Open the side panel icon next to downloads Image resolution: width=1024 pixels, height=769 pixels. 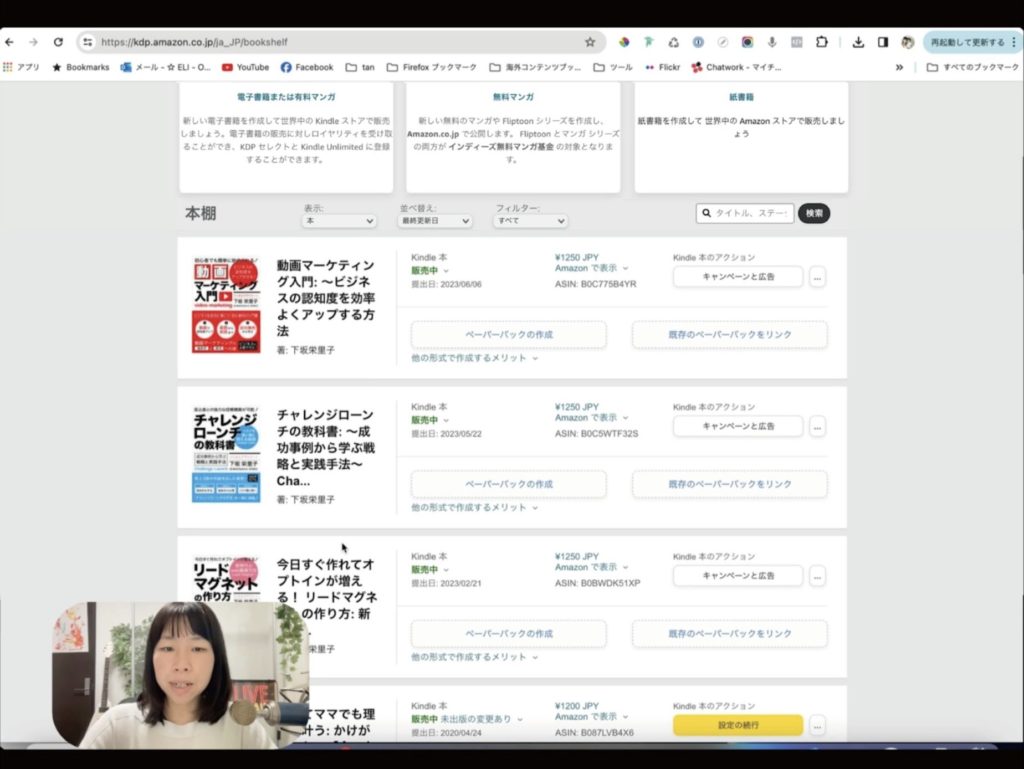click(883, 42)
